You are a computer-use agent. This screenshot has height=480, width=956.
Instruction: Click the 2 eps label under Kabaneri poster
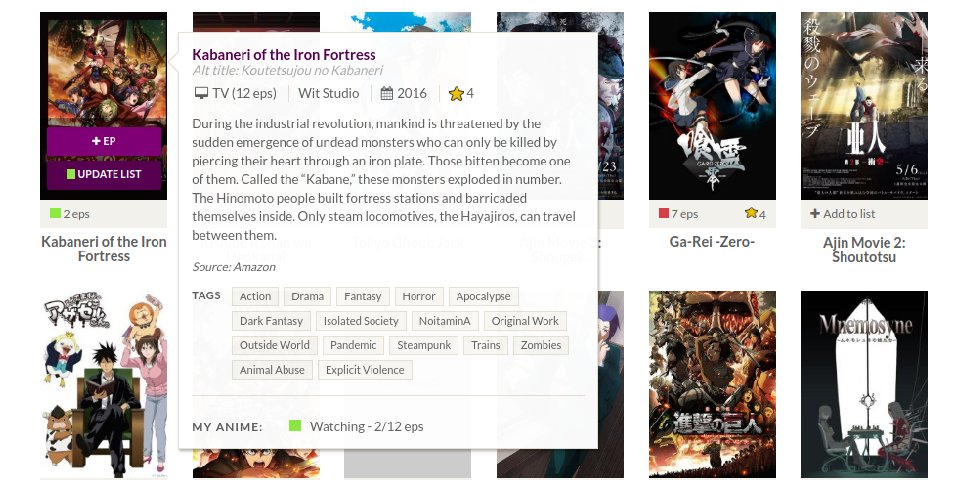(x=76, y=214)
